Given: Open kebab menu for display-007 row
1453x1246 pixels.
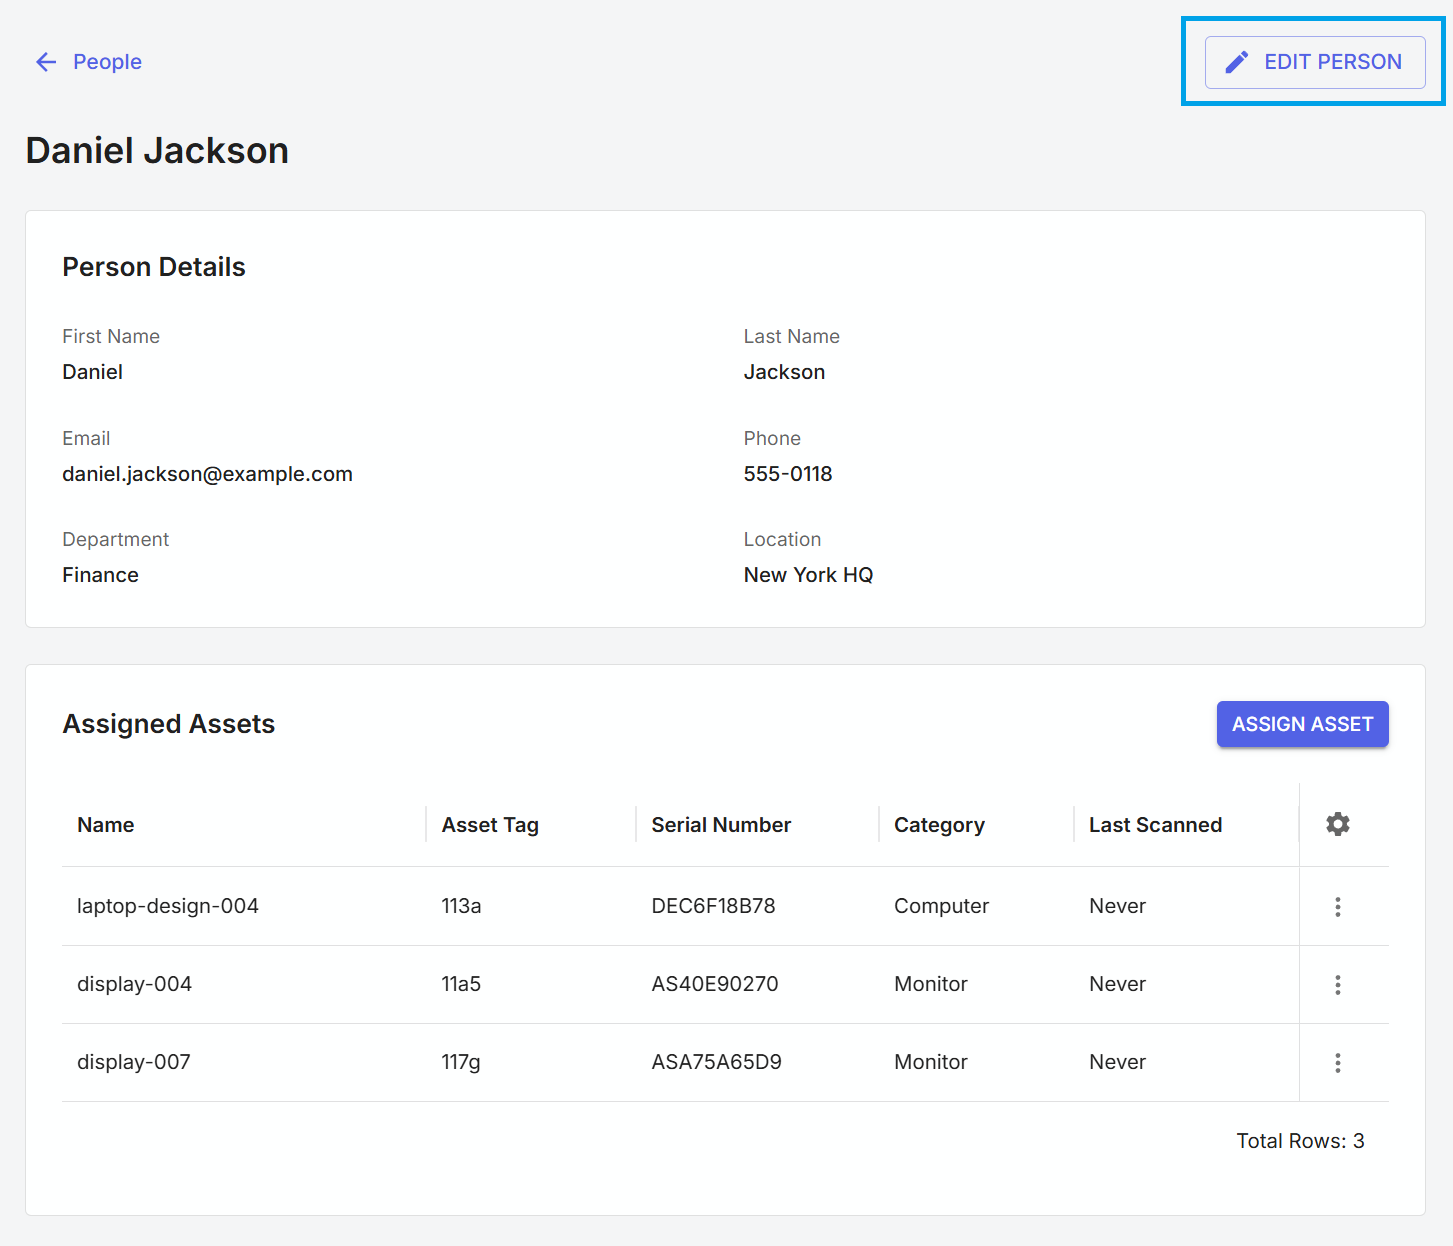Looking at the screenshot, I should (1337, 1063).
